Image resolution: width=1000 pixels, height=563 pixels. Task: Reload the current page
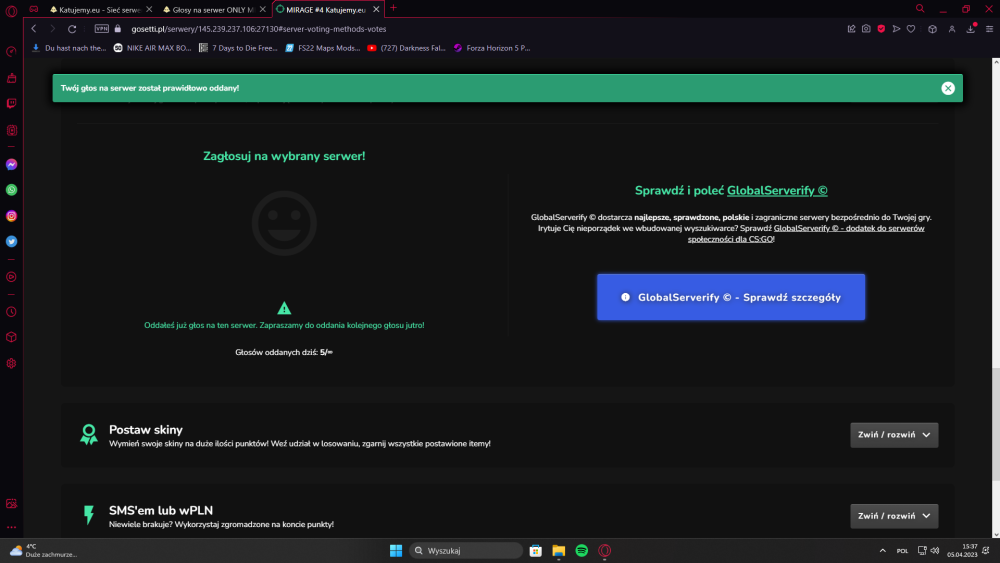[72, 29]
